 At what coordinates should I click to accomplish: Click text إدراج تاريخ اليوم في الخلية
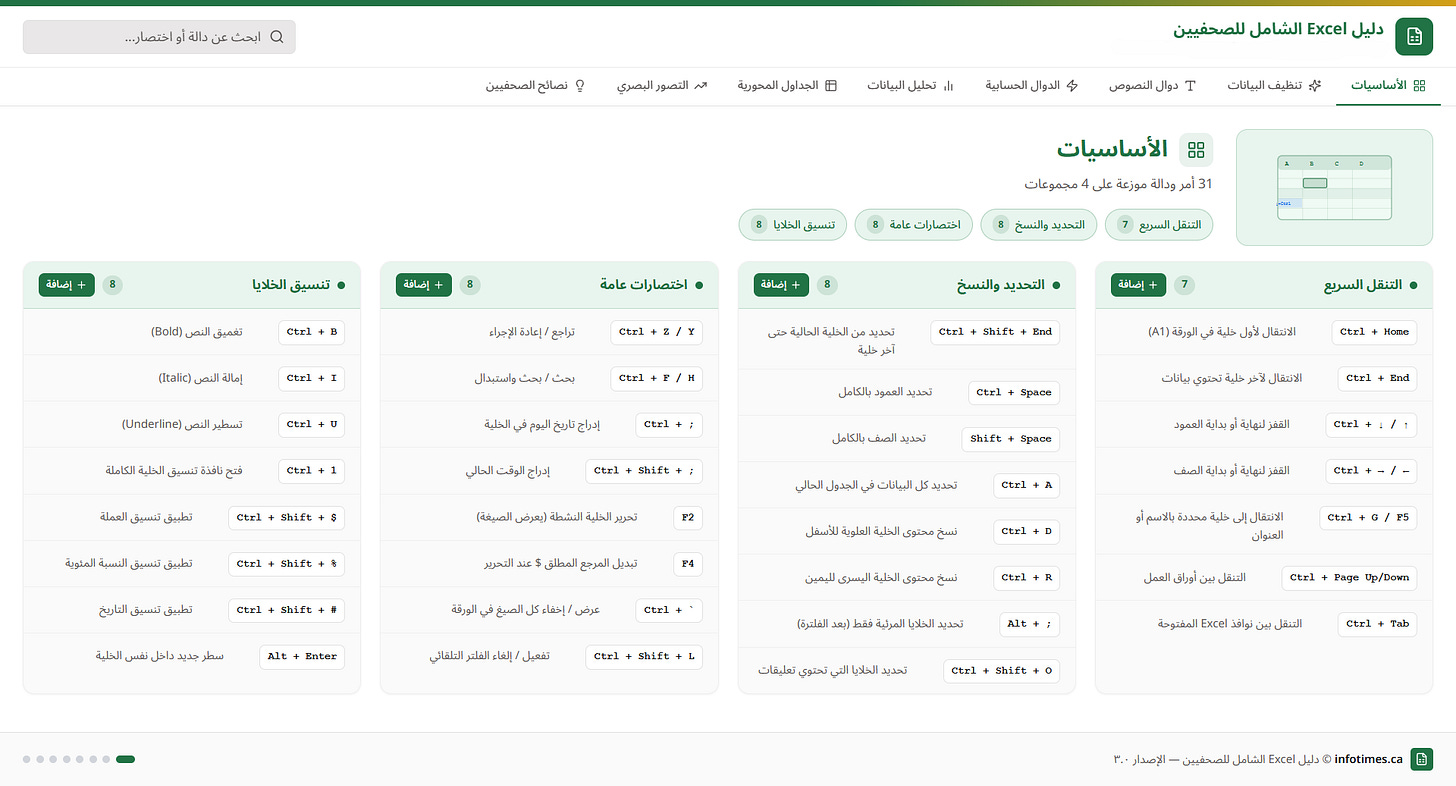pos(542,425)
